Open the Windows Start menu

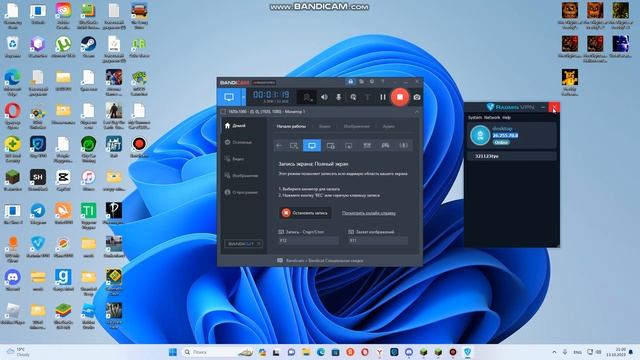[173, 352]
